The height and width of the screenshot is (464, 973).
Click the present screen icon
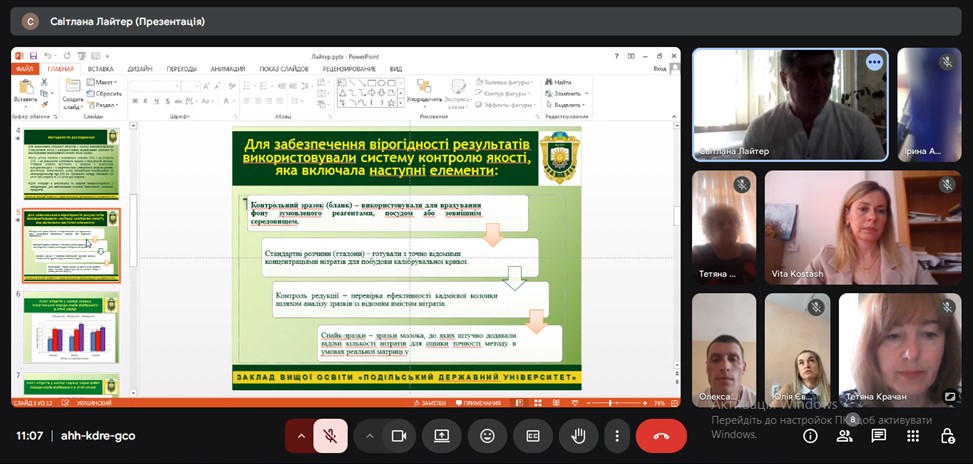pos(442,436)
